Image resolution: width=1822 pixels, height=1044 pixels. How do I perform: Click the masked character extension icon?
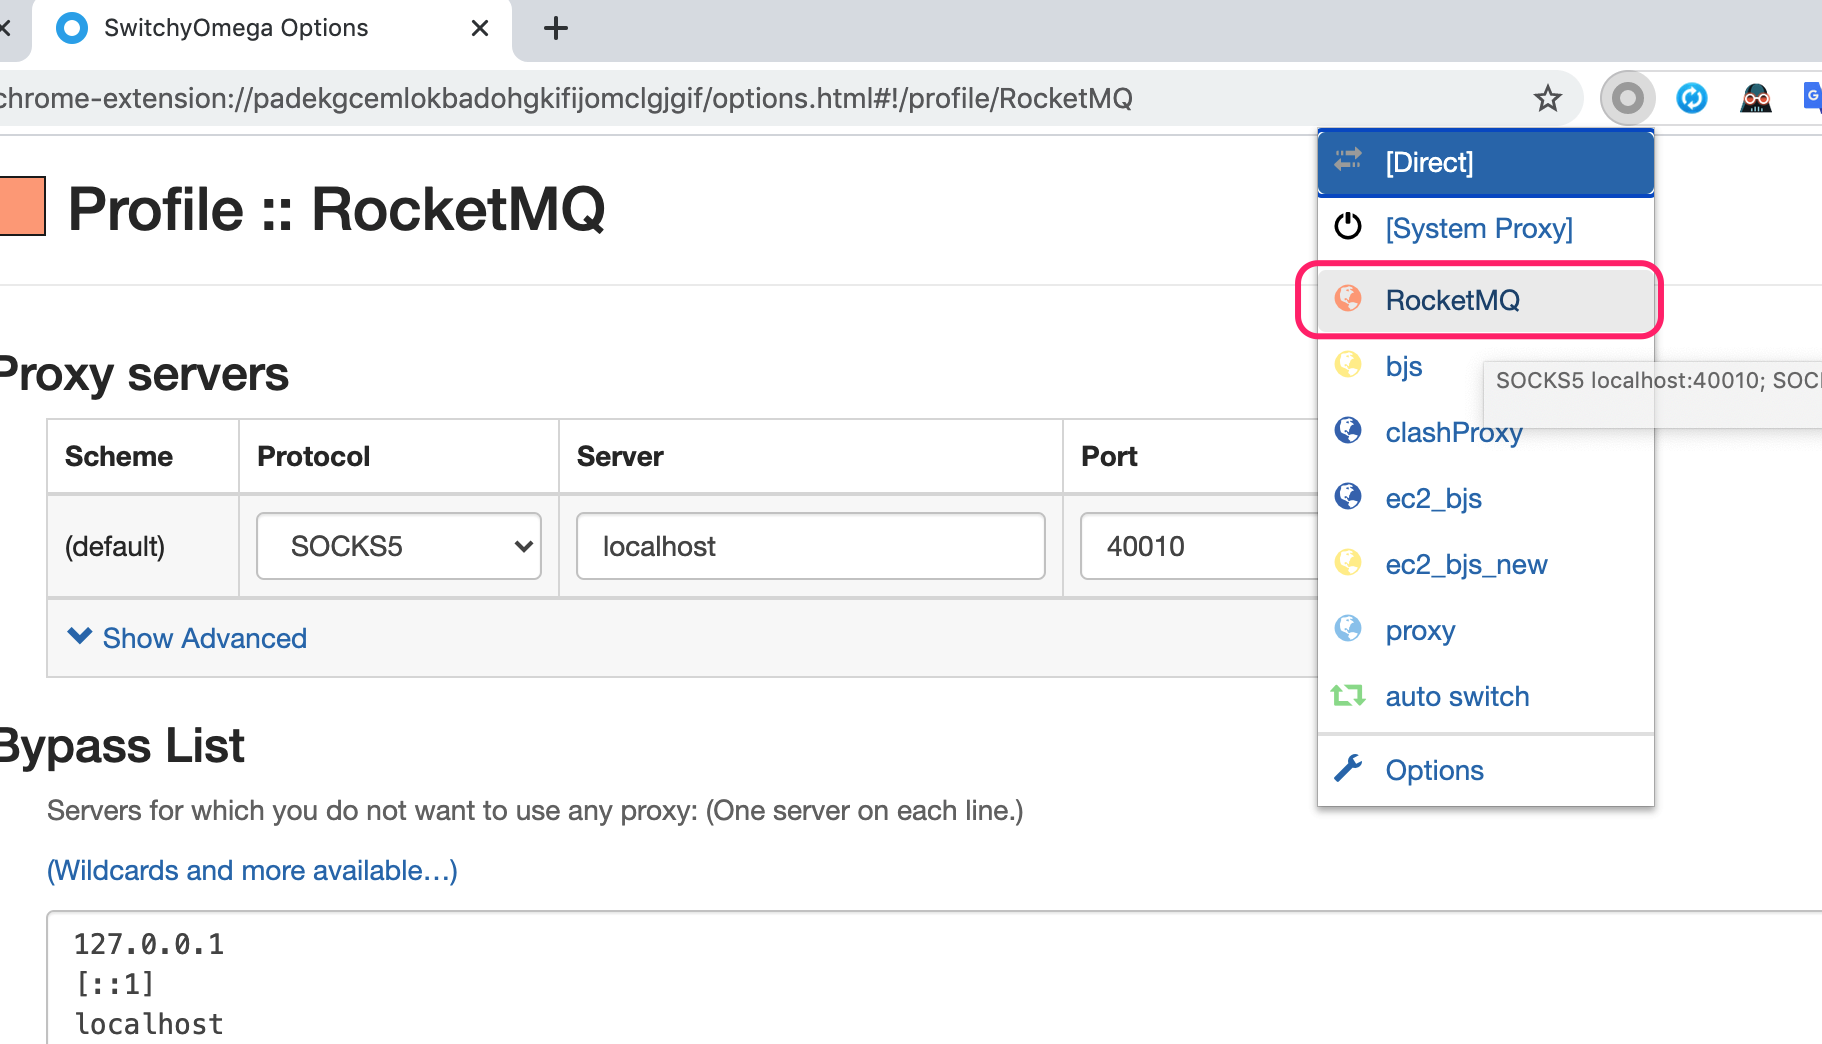pyautogui.click(x=1755, y=98)
